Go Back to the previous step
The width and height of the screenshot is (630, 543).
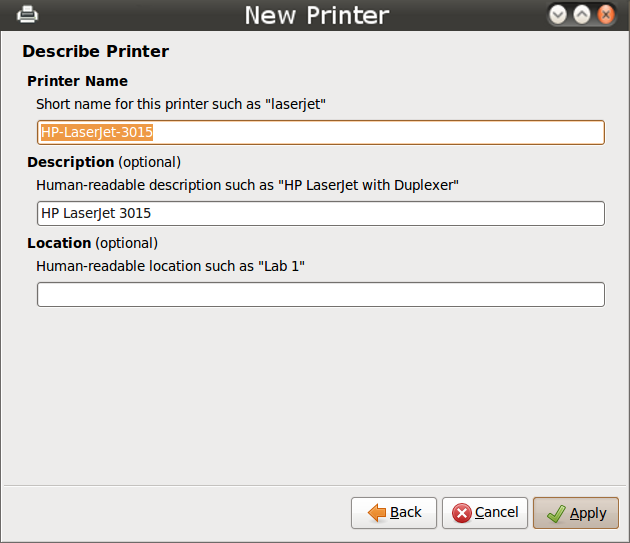click(x=394, y=513)
